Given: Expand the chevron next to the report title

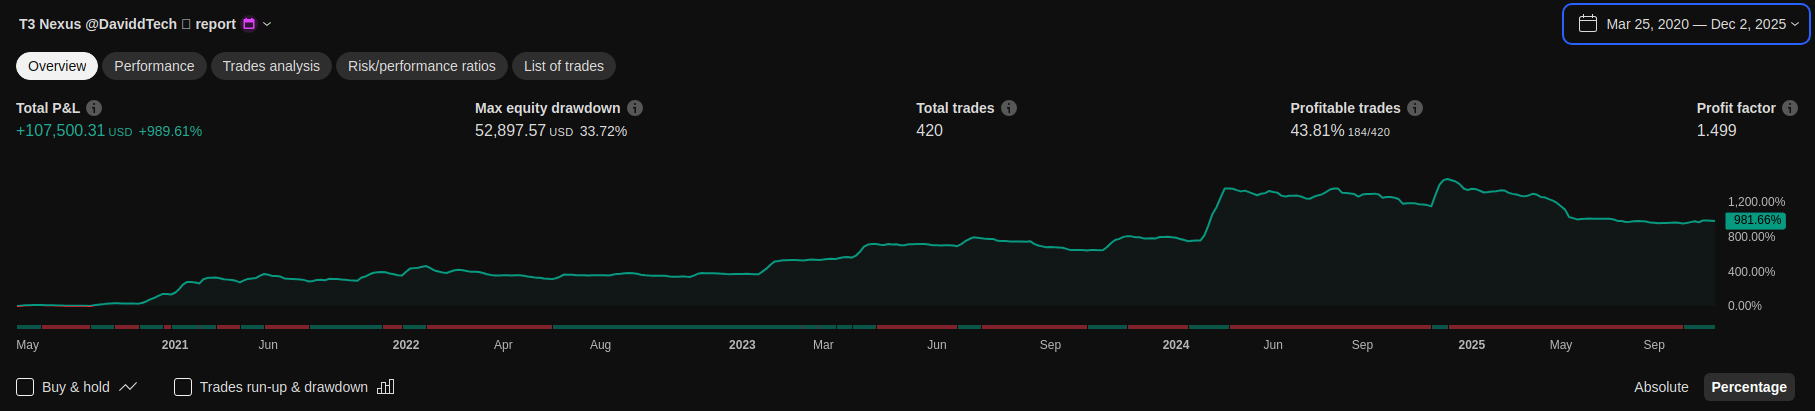Looking at the screenshot, I should coord(267,24).
